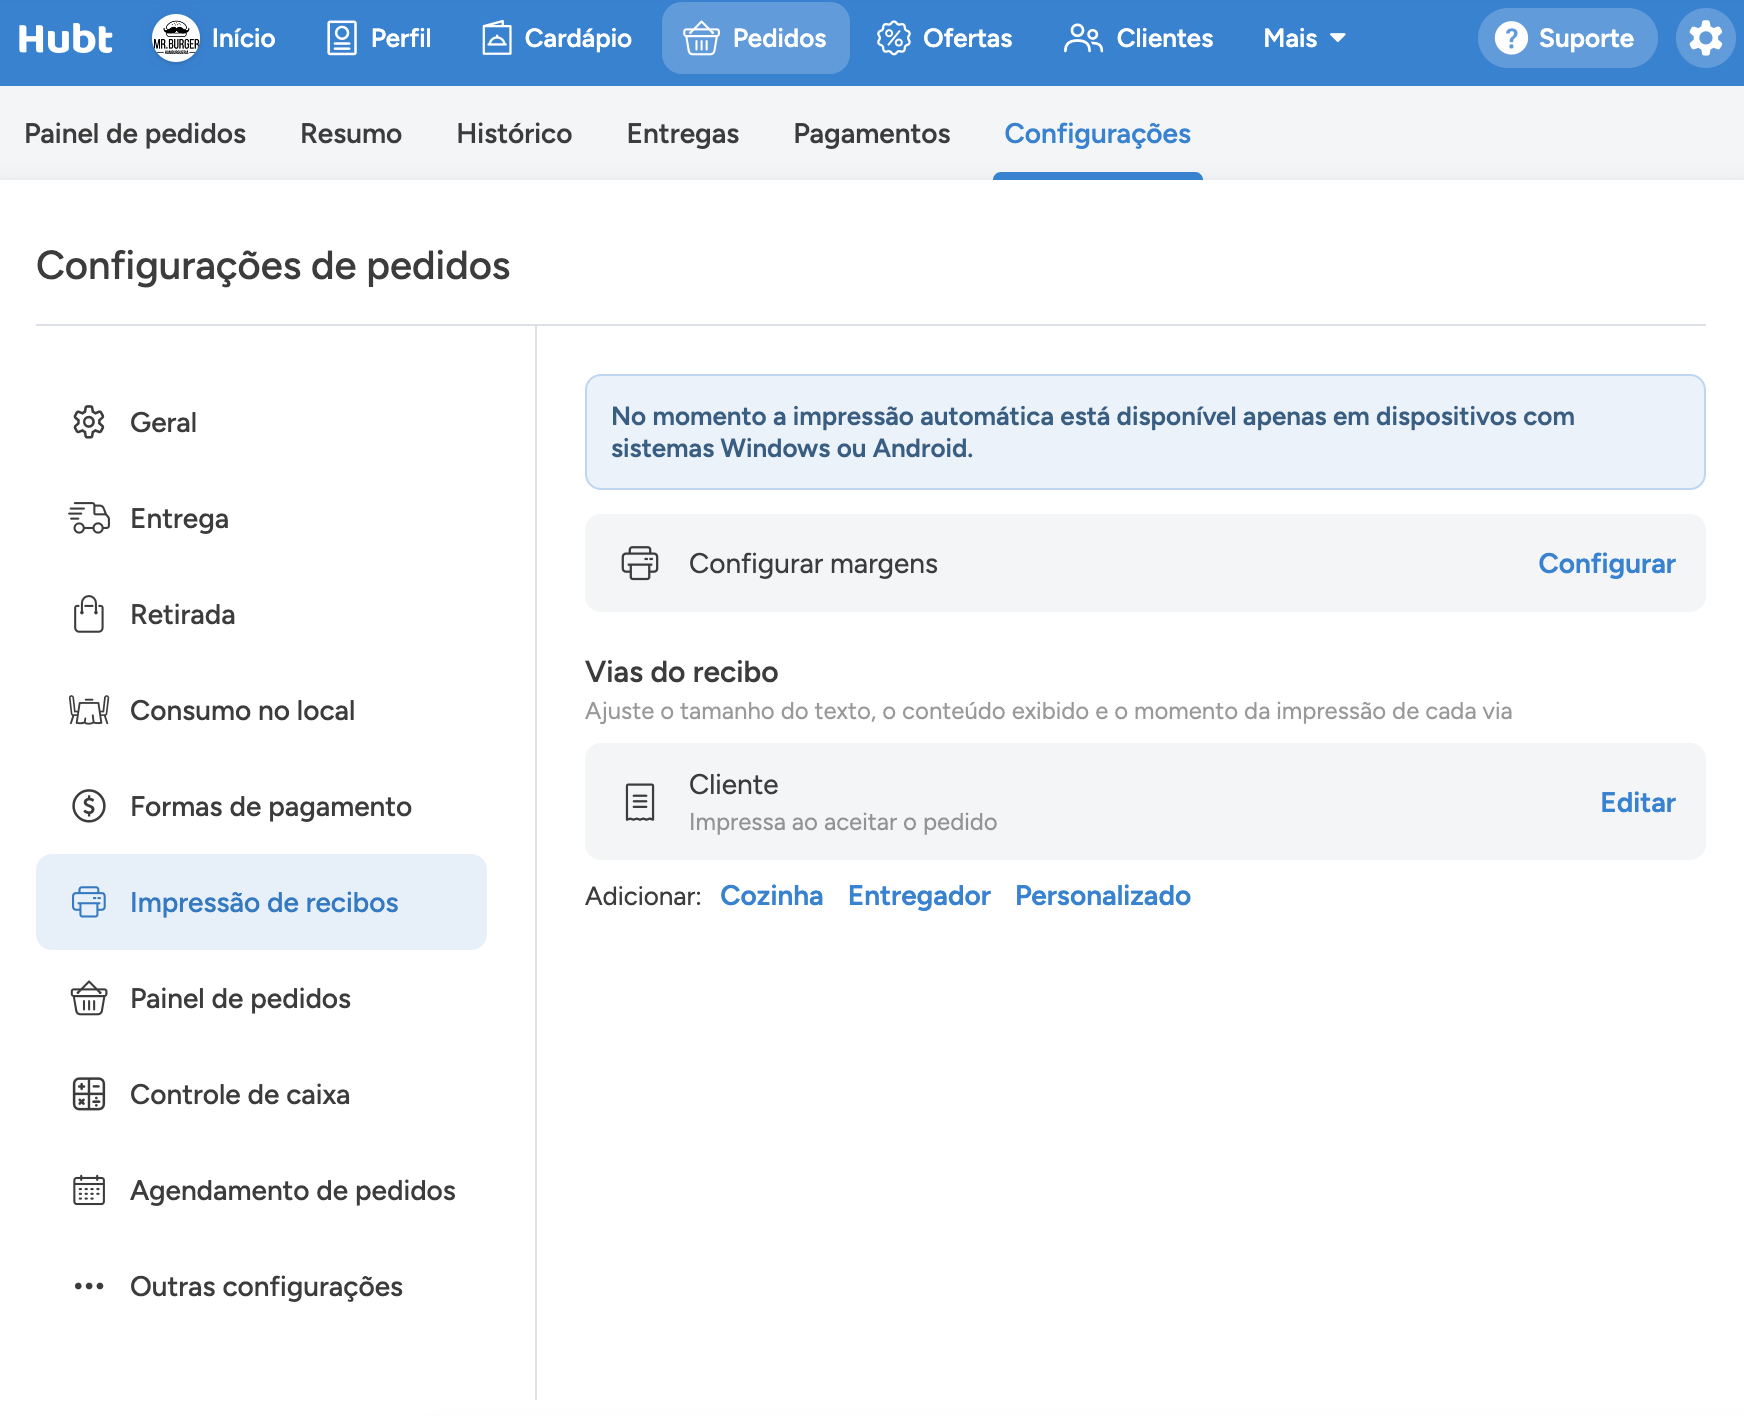Click Editar for Cliente receipt
1744x1416 pixels.
[x=1637, y=802]
